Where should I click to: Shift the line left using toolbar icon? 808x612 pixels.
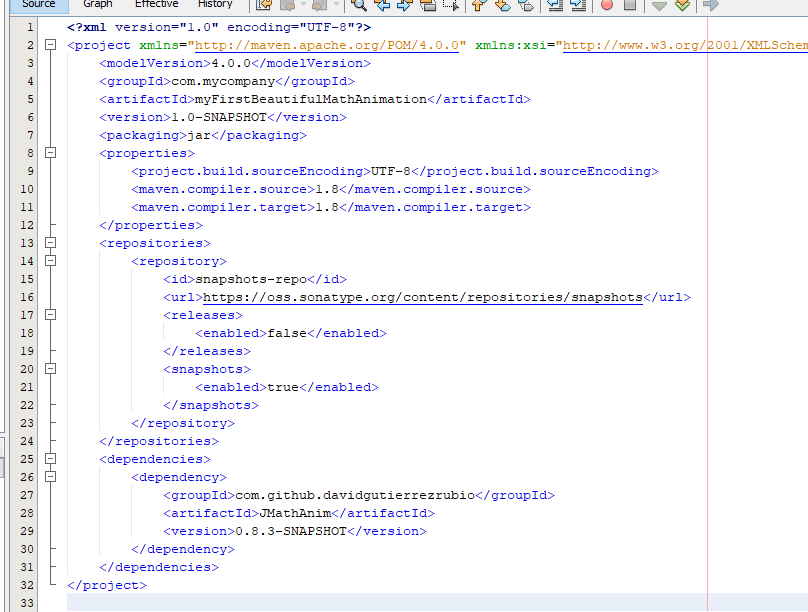555,5
